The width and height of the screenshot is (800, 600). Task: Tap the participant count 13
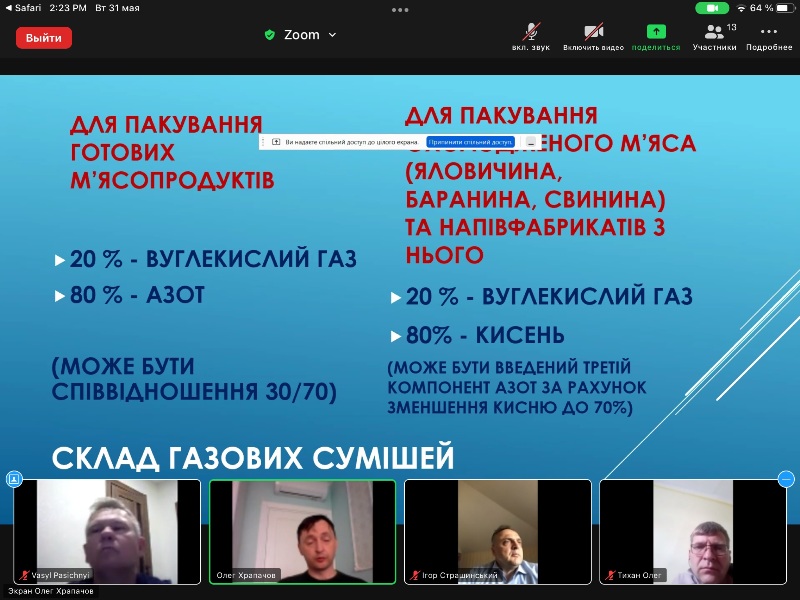pos(731,28)
